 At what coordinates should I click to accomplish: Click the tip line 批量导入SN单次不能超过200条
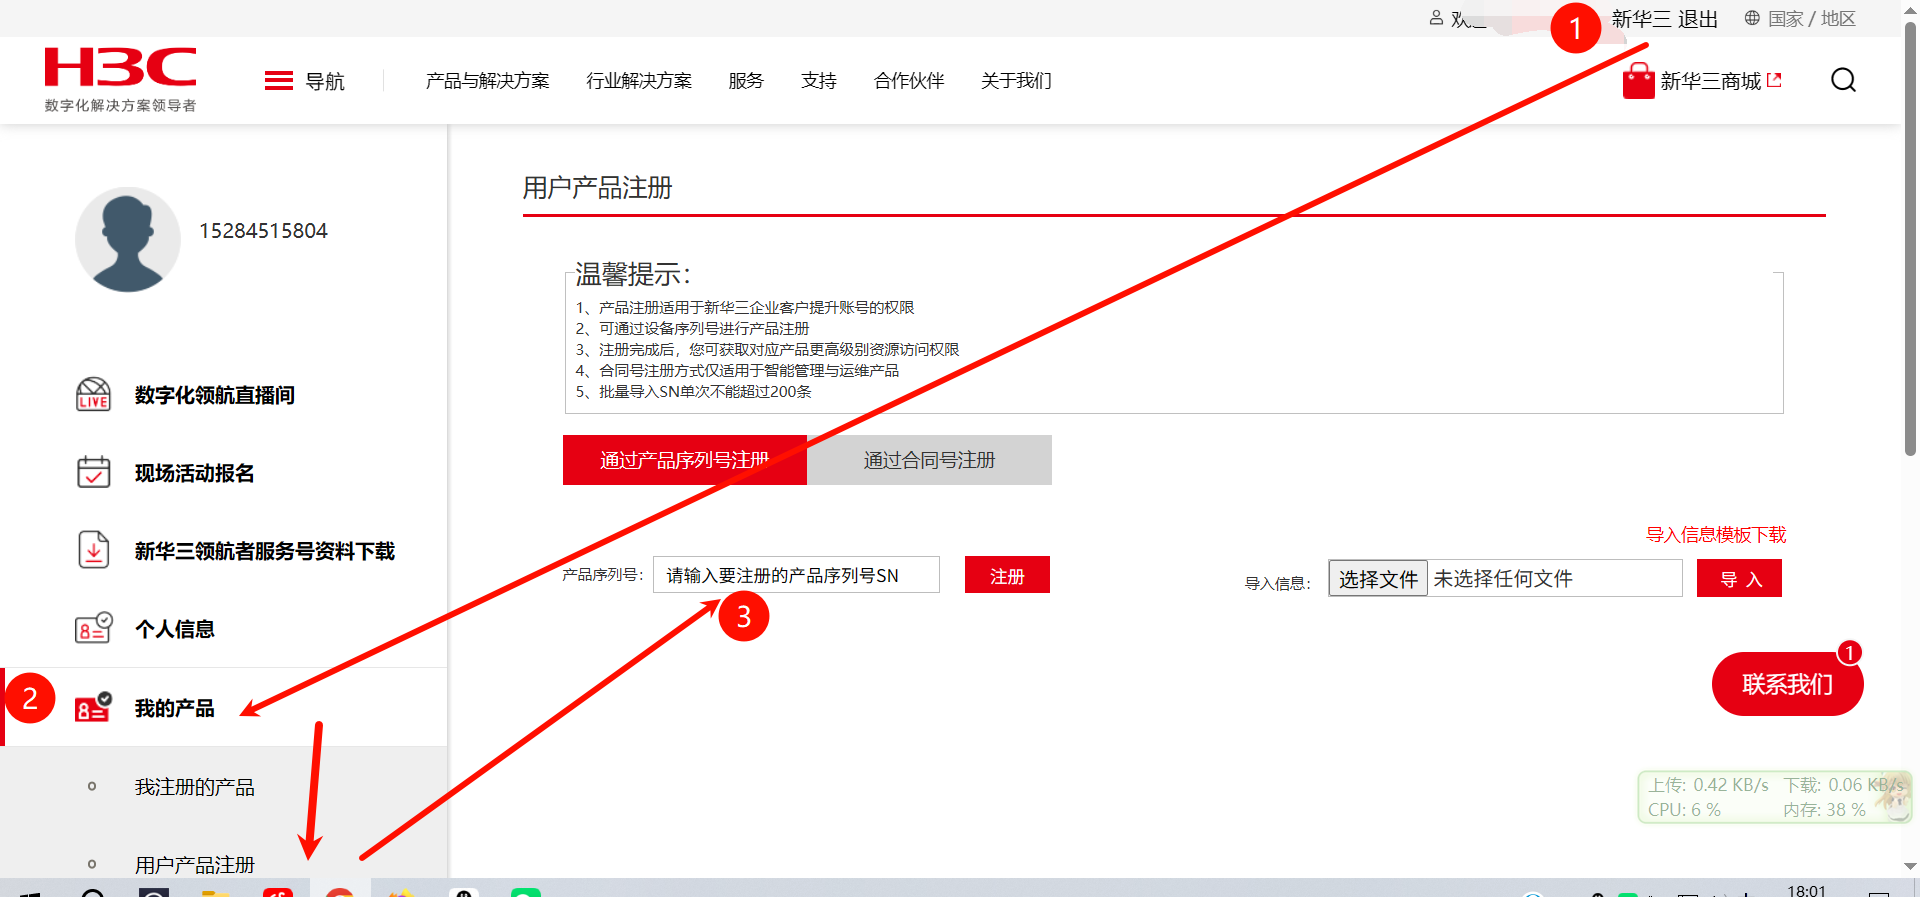coord(694,392)
